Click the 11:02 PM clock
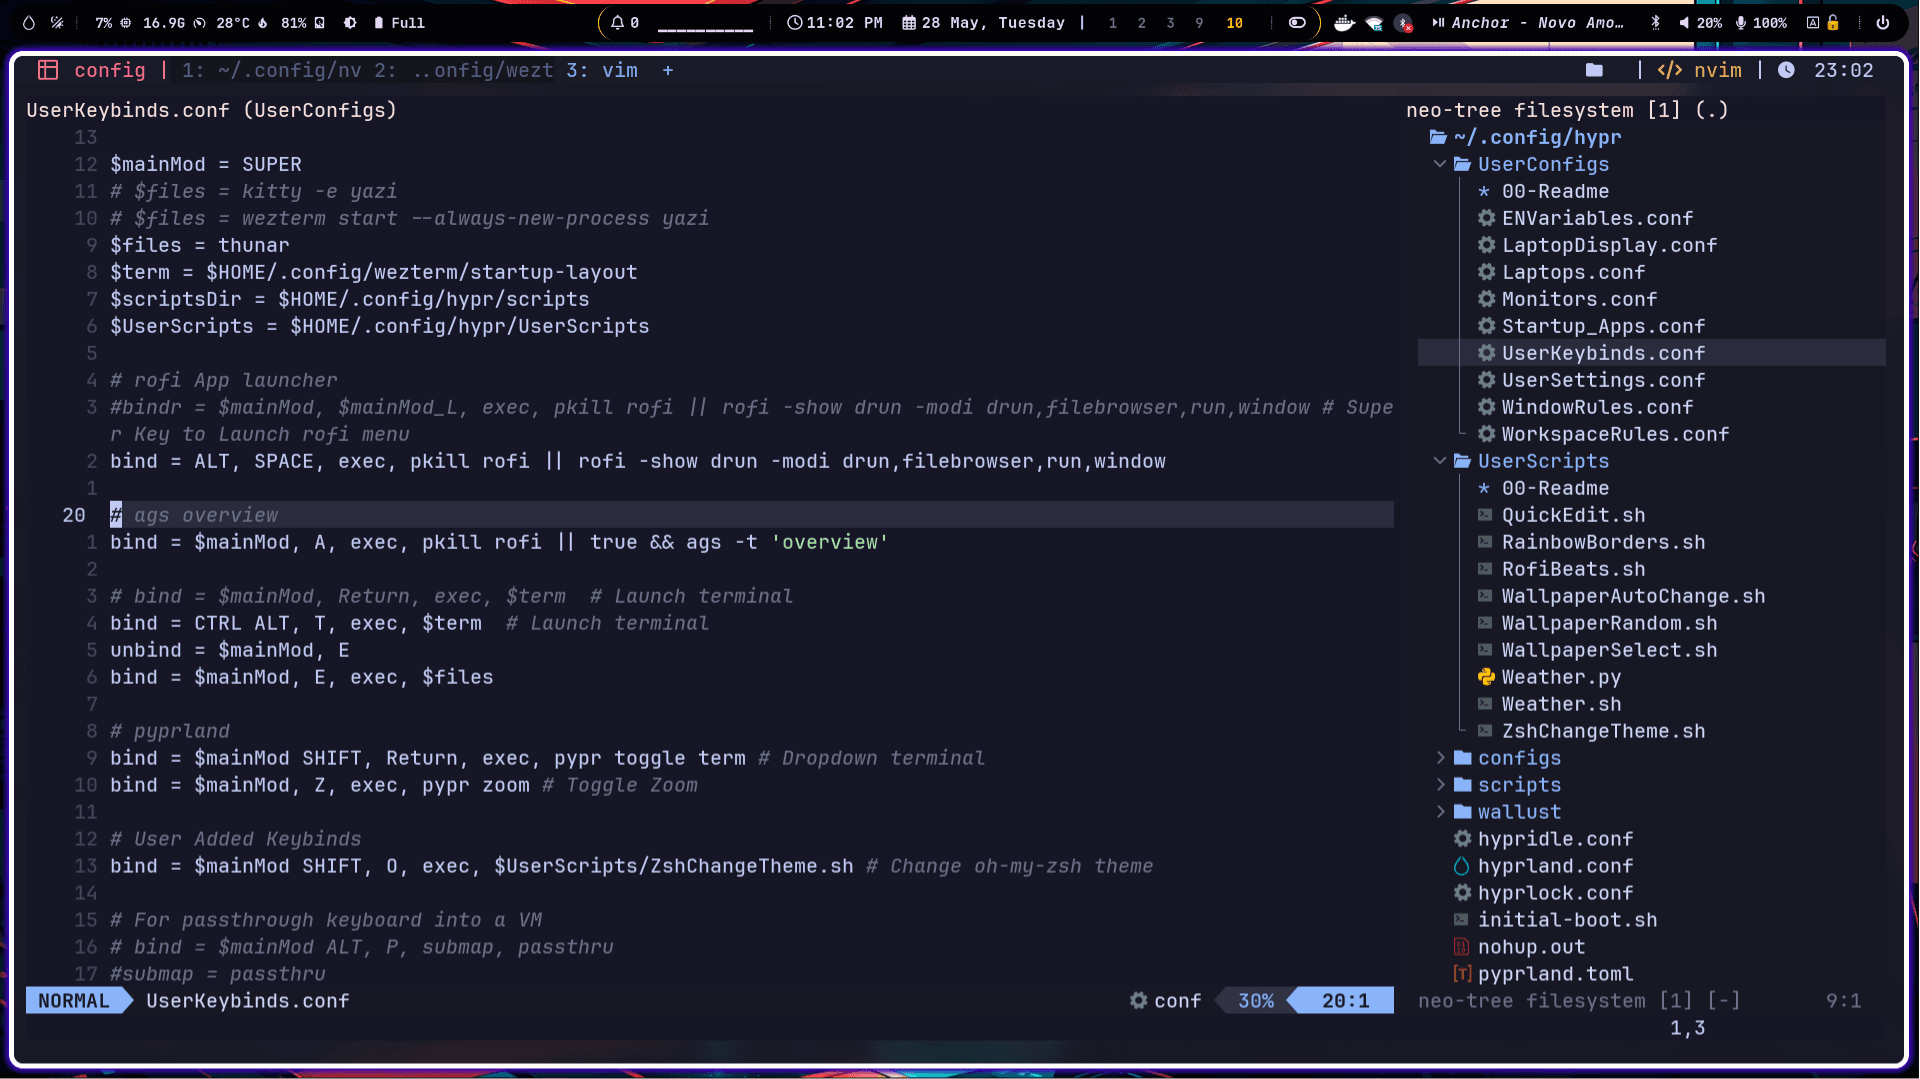The image size is (1920, 1079). (x=835, y=23)
